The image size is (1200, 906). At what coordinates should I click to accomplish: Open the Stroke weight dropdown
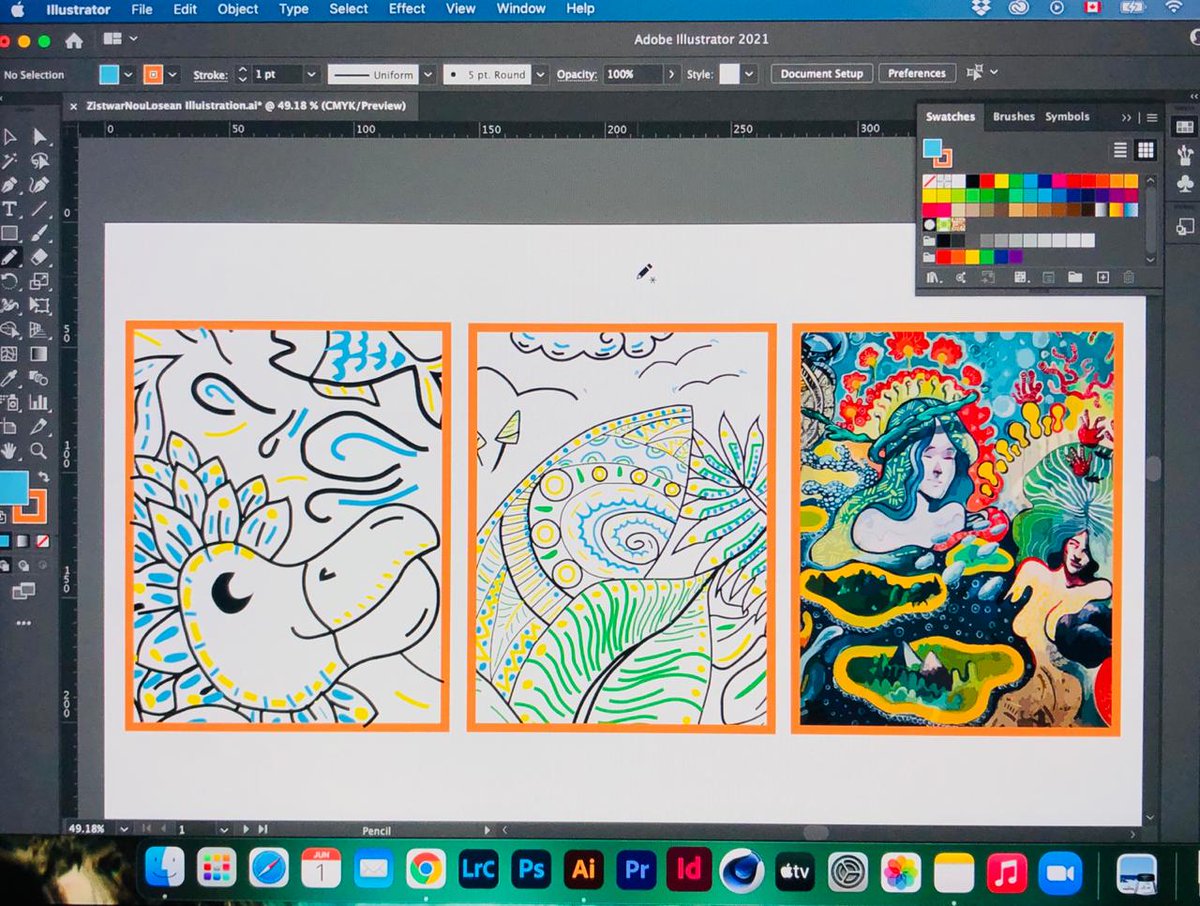pos(311,73)
